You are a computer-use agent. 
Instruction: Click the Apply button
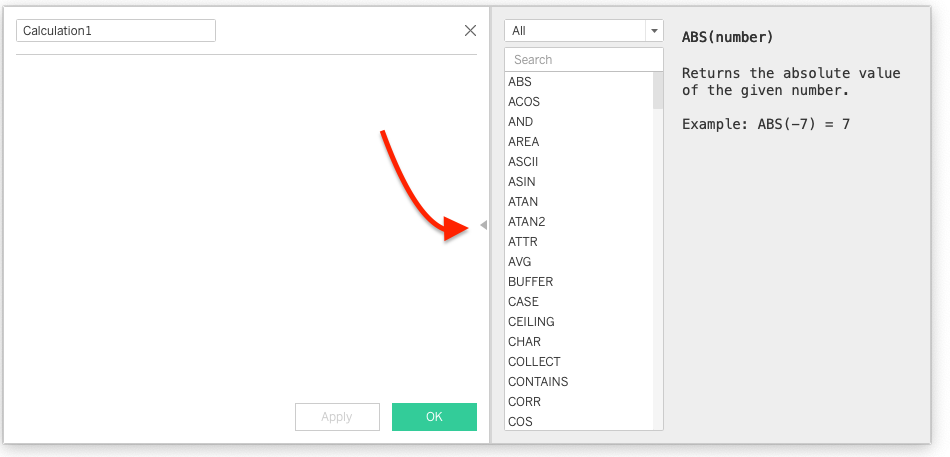(337, 417)
